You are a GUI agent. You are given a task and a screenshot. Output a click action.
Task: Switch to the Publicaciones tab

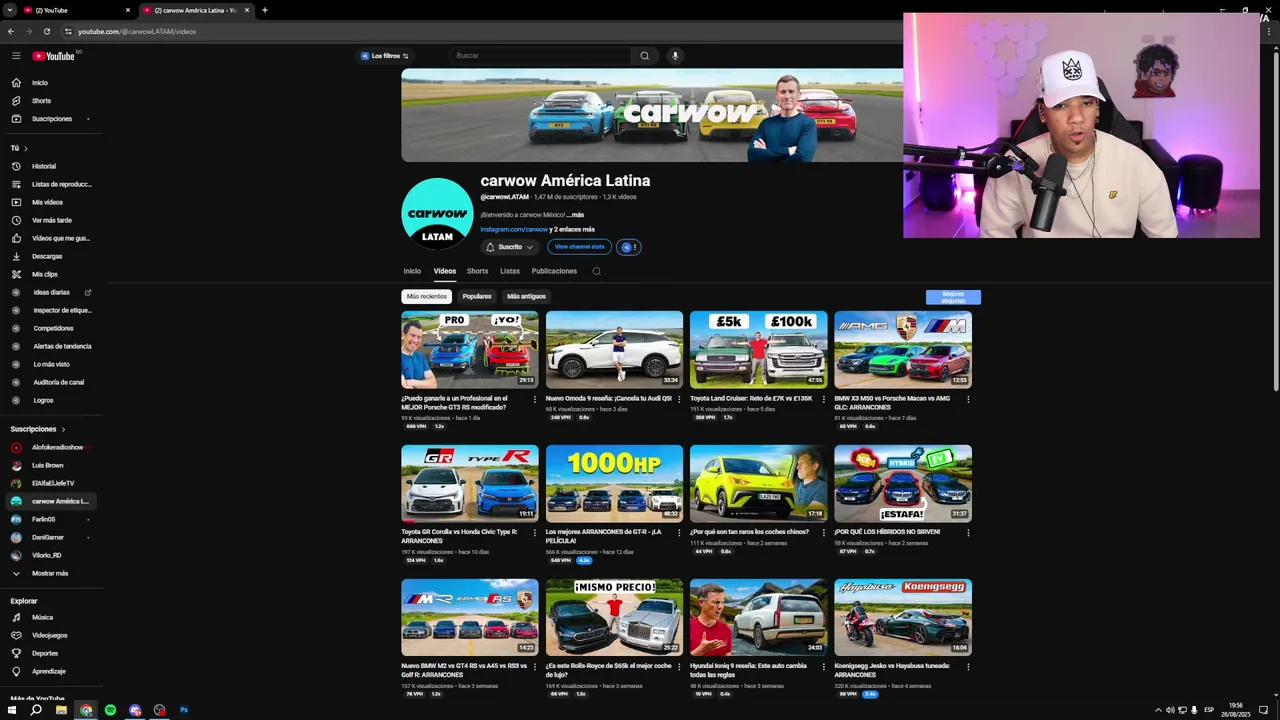point(554,271)
